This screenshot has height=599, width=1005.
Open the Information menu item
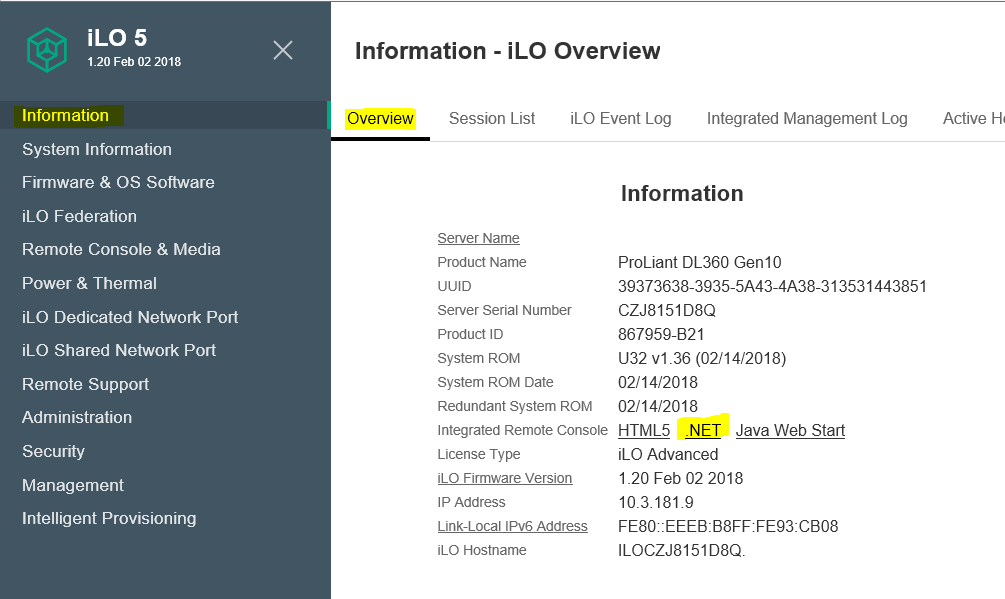(x=66, y=115)
